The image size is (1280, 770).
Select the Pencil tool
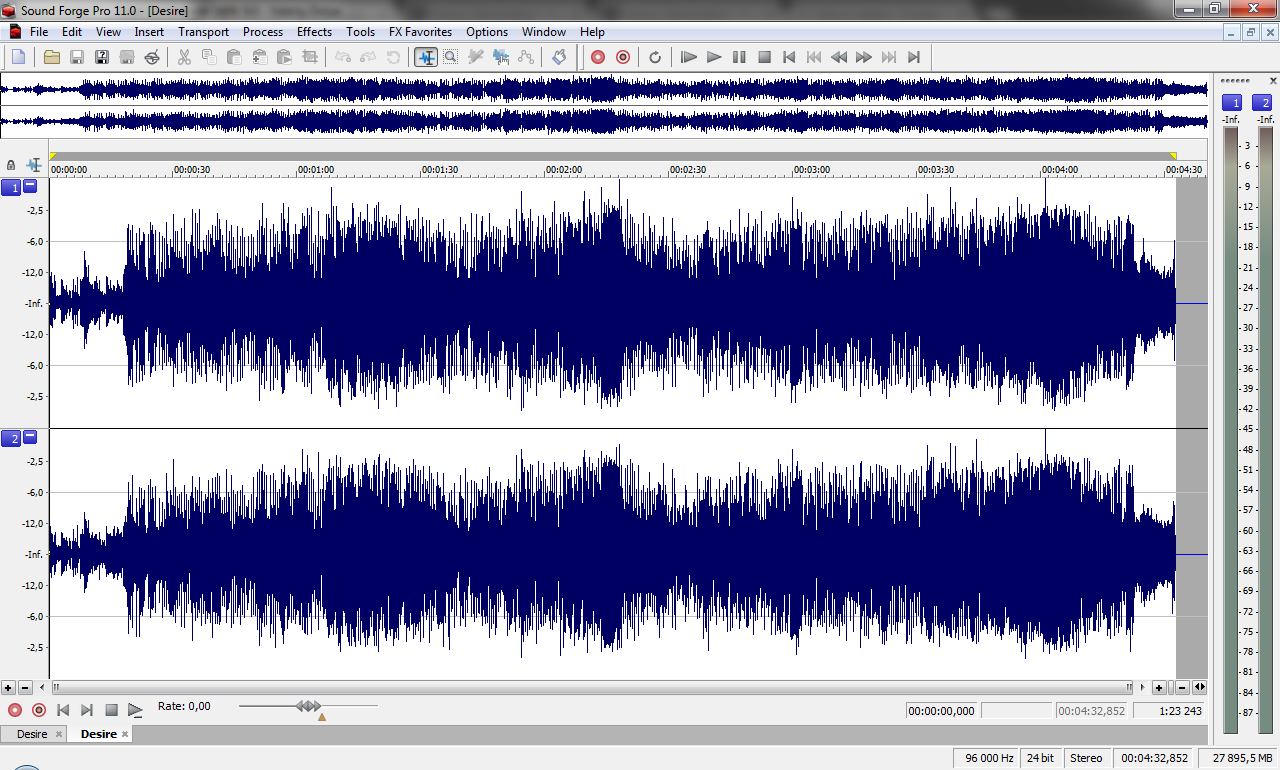[x=476, y=57]
